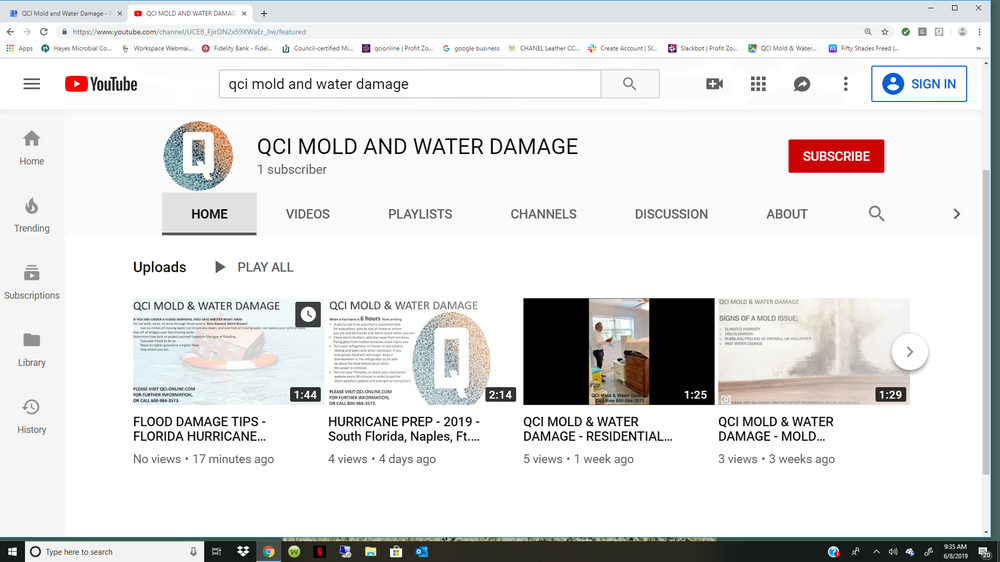Open Netflix from the taskbar

coord(320,552)
